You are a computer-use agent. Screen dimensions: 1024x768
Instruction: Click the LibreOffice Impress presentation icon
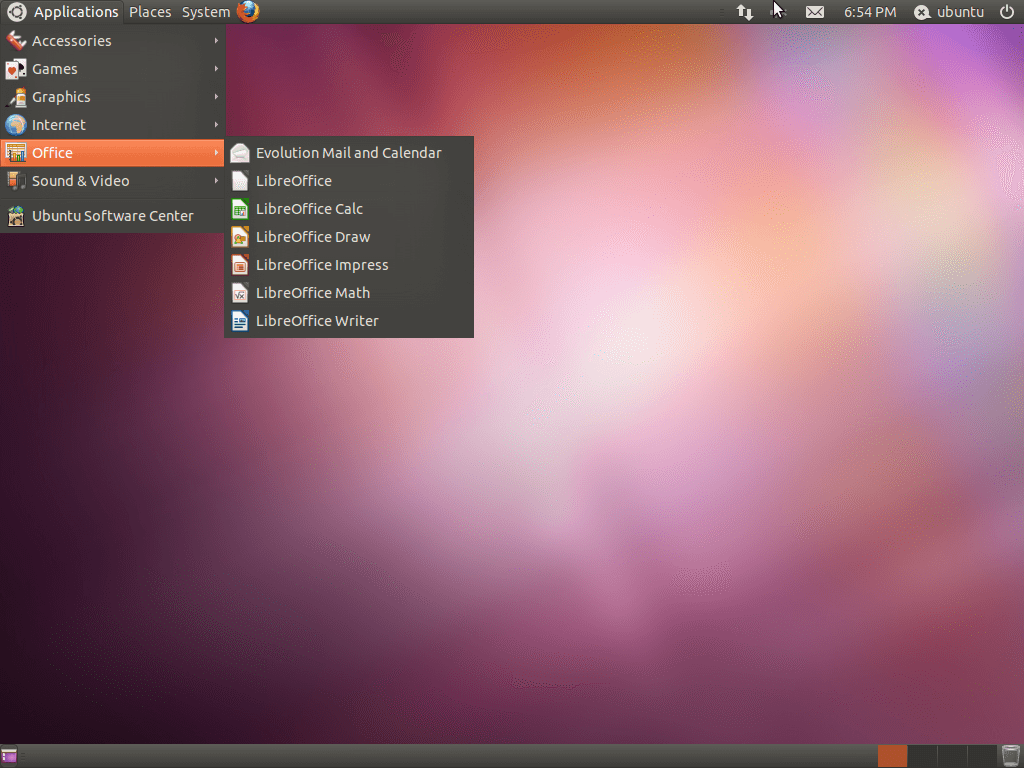click(240, 265)
